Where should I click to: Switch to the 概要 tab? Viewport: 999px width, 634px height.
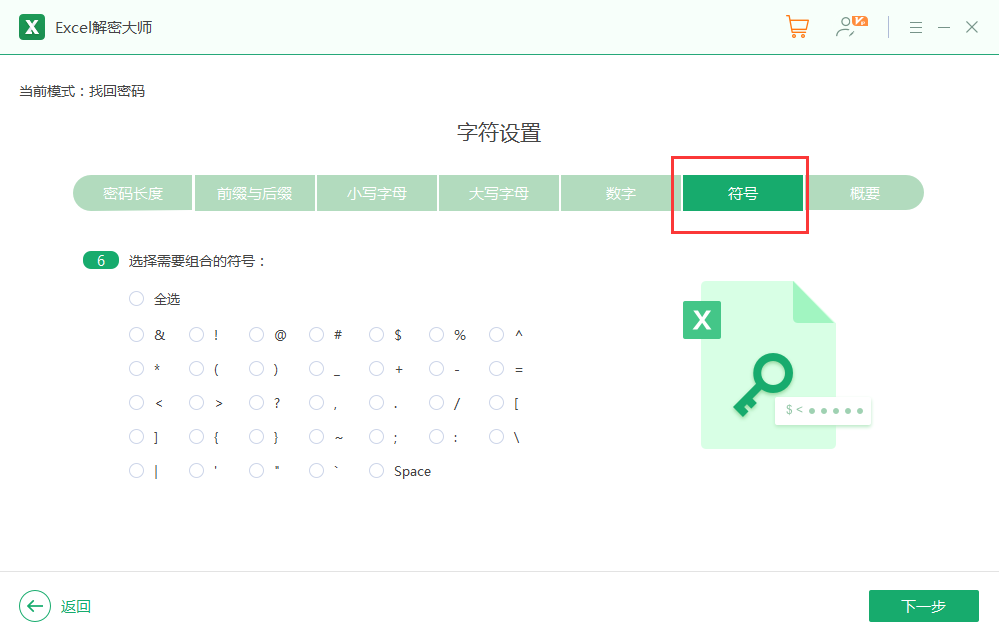coord(865,193)
